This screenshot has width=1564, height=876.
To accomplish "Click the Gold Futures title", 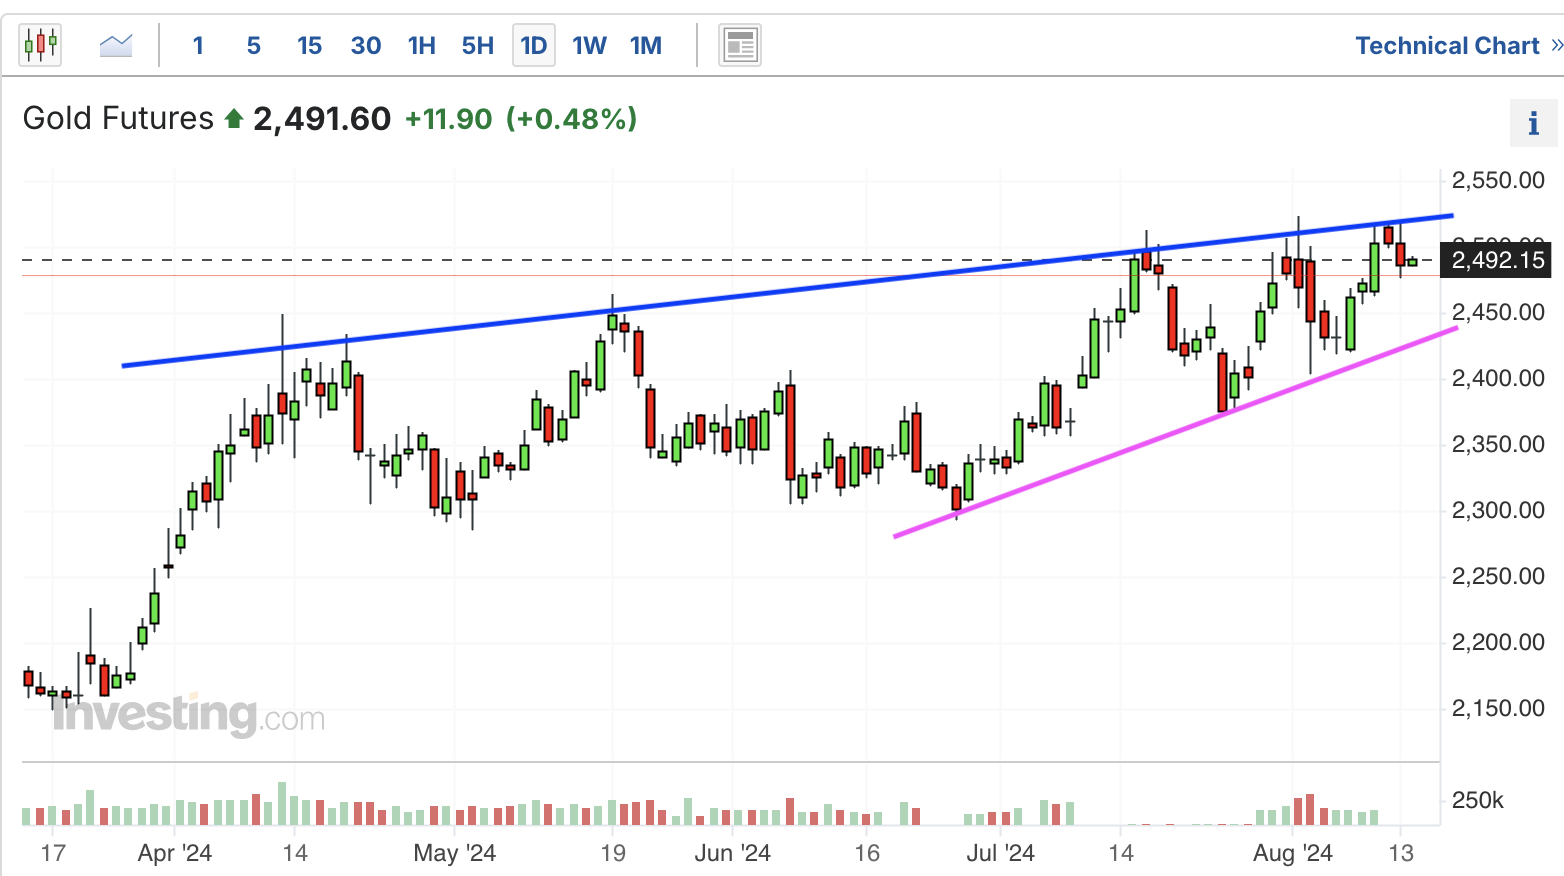I will point(118,118).
